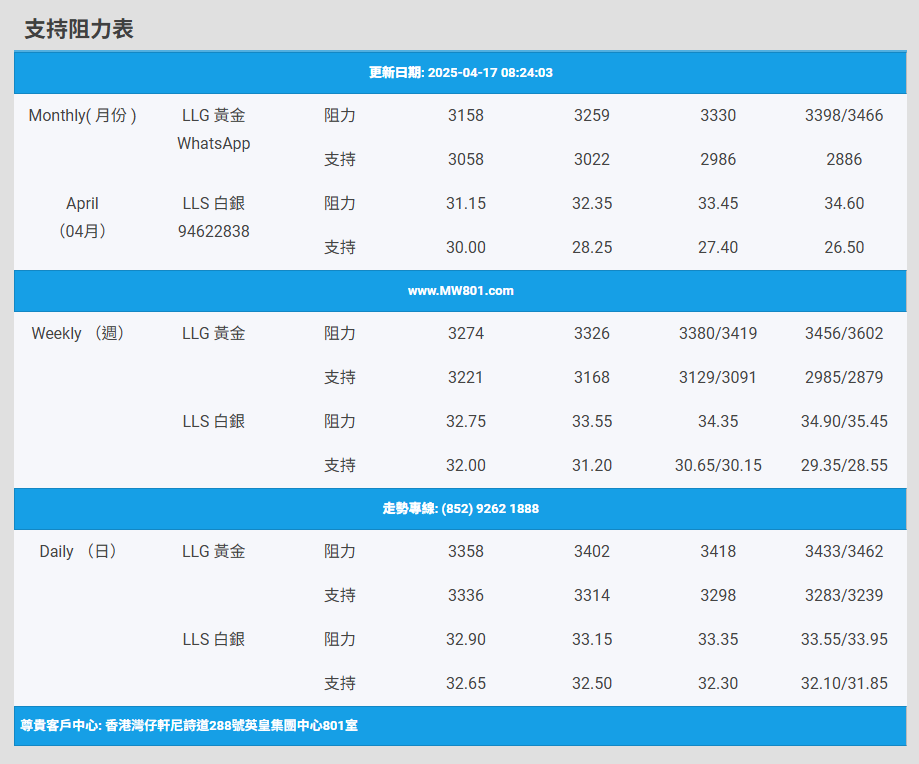919x764 pixels.
Task: Click daily silver support 32.65
Action: [466, 683]
